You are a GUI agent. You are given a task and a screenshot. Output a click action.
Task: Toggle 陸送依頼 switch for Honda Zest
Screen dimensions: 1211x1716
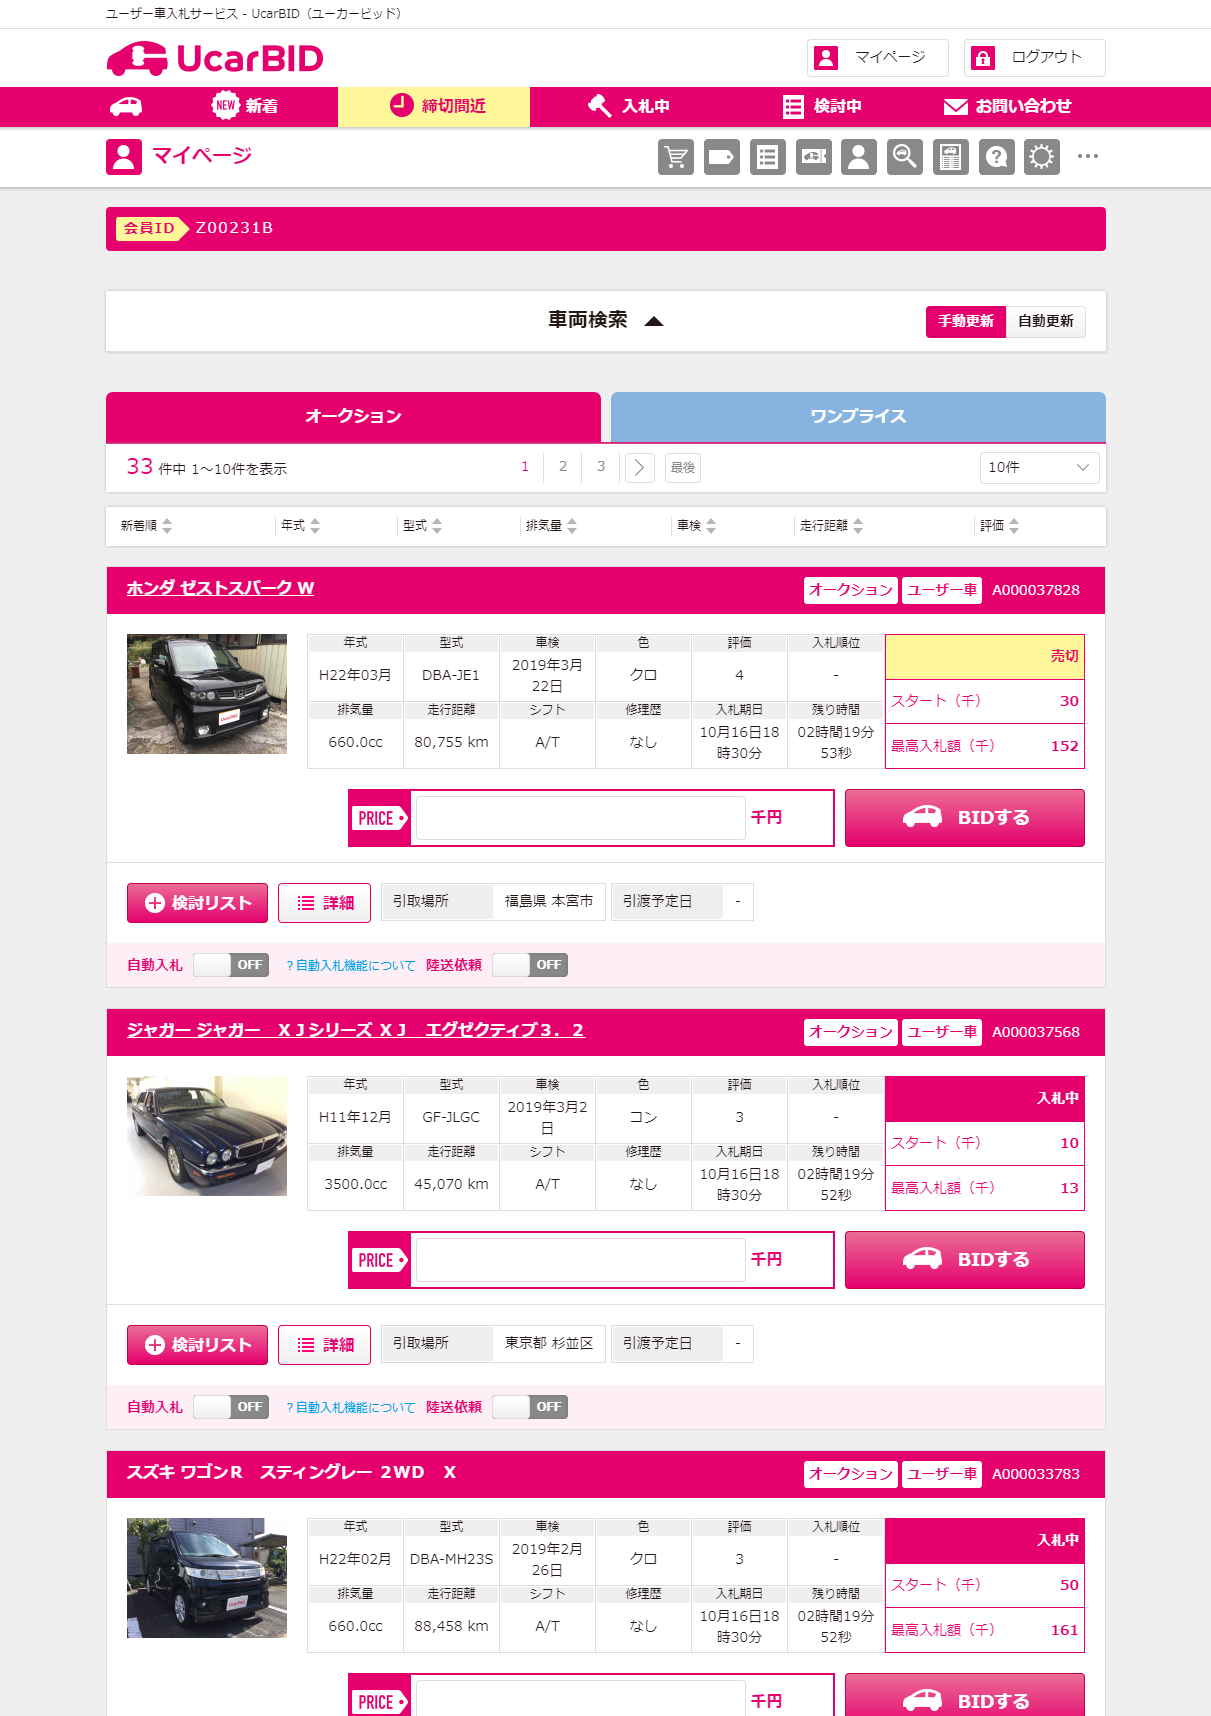pos(530,965)
